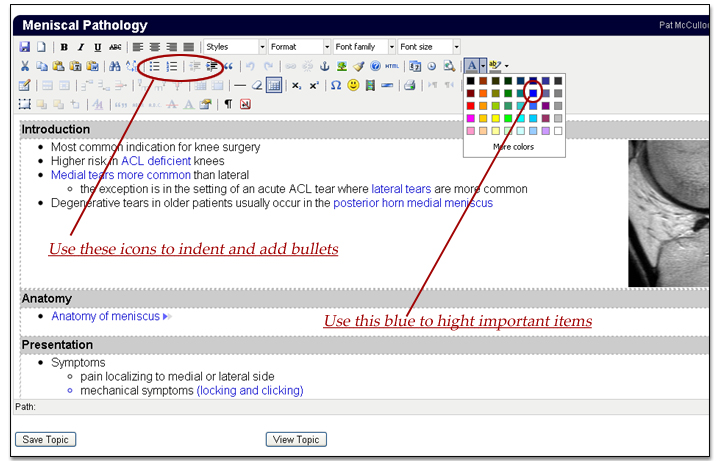The height and width of the screenshot is (461, 720).
Task: Toggle superscript formatting
Action: point(314,85)
